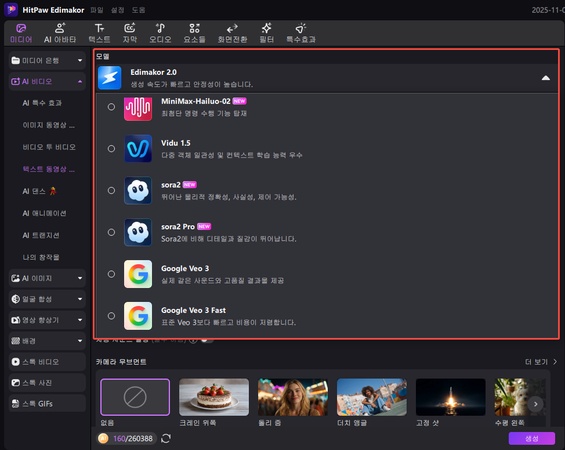Open the 화면전환 (Transitions) toolbar tab

pos(232,33)
